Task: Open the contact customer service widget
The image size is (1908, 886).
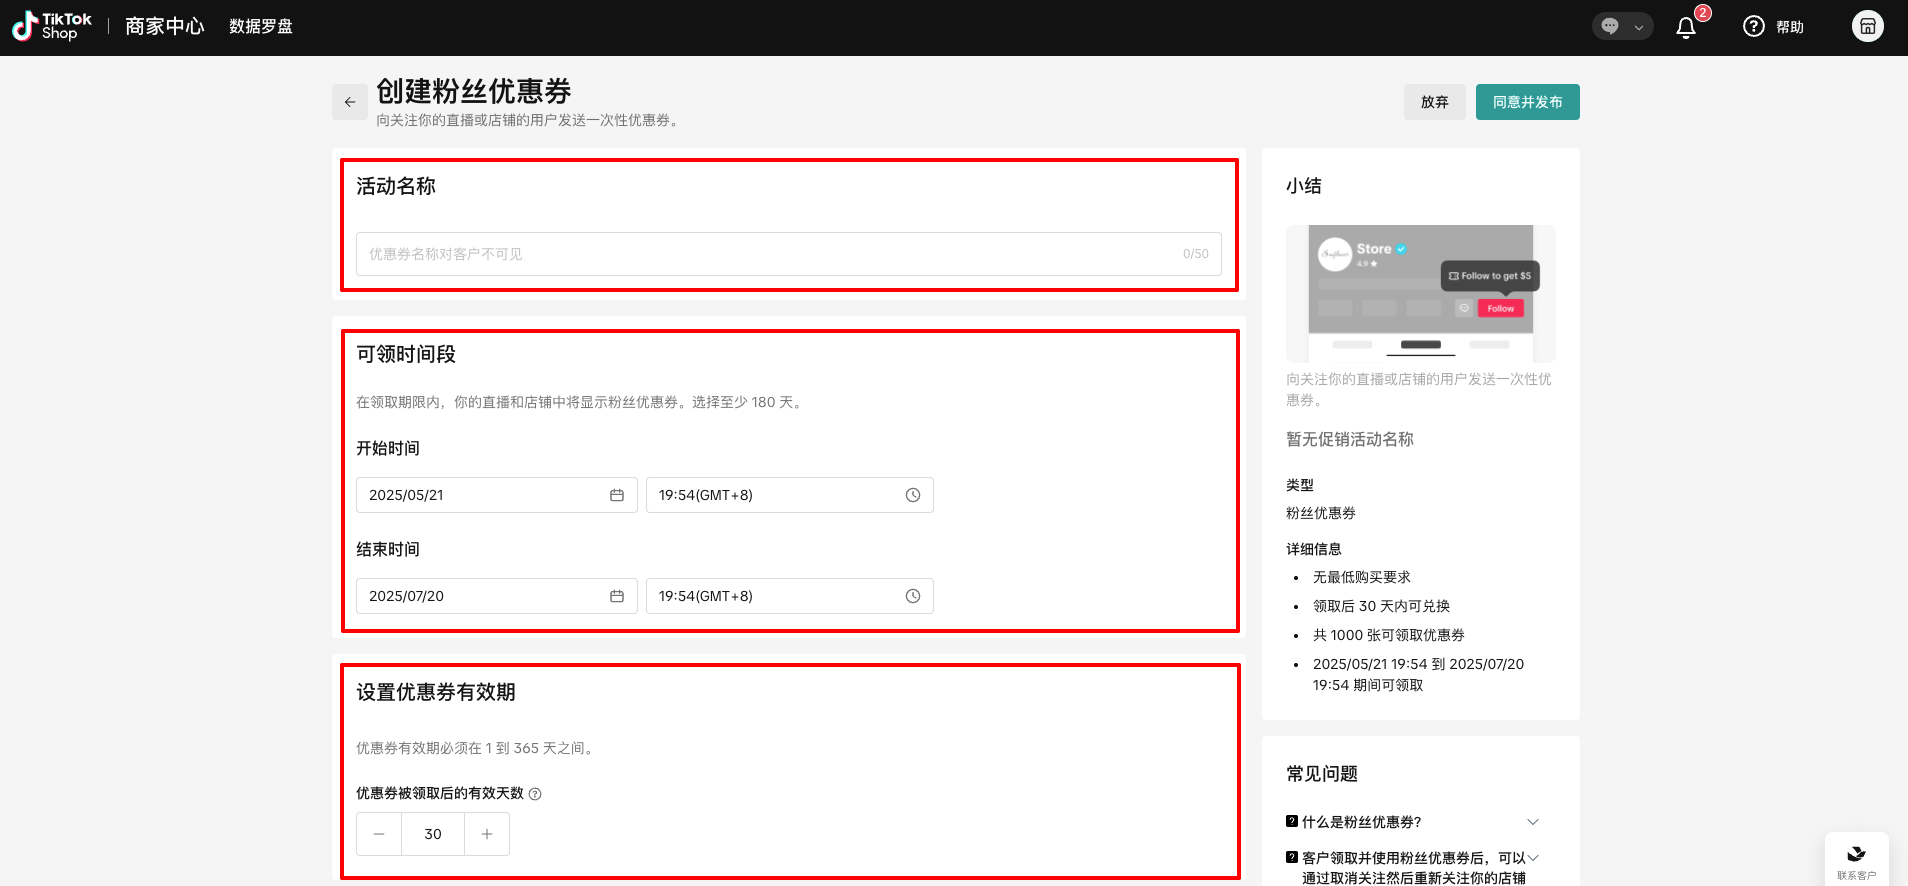Action: pyautogui.click(x=1856, y=859)
